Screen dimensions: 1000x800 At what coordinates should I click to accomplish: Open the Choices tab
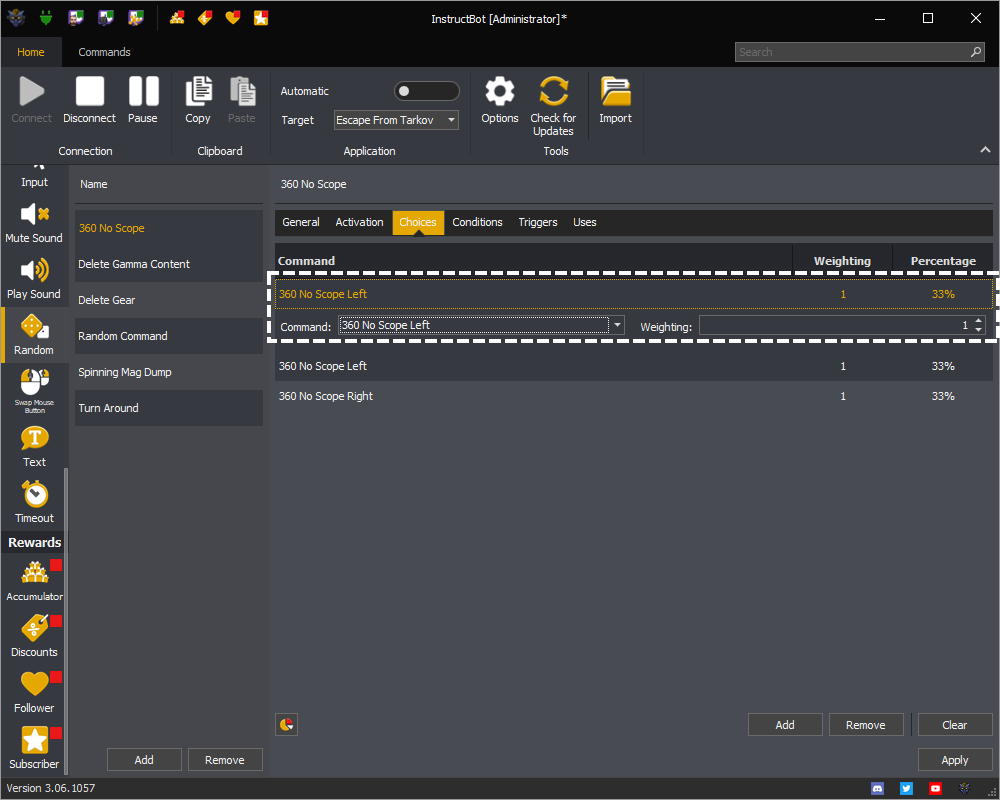click(x=418, y=223)
